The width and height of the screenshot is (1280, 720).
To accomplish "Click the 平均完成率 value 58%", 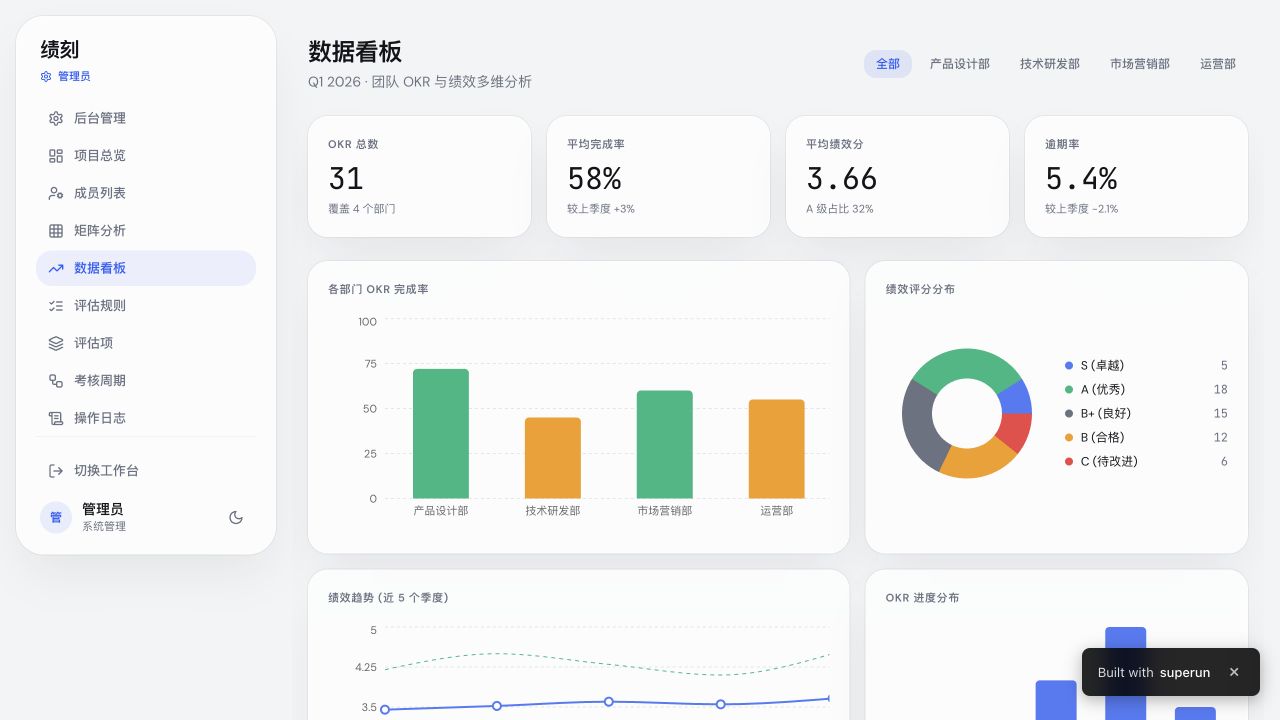I will click(x=595, y=179).
